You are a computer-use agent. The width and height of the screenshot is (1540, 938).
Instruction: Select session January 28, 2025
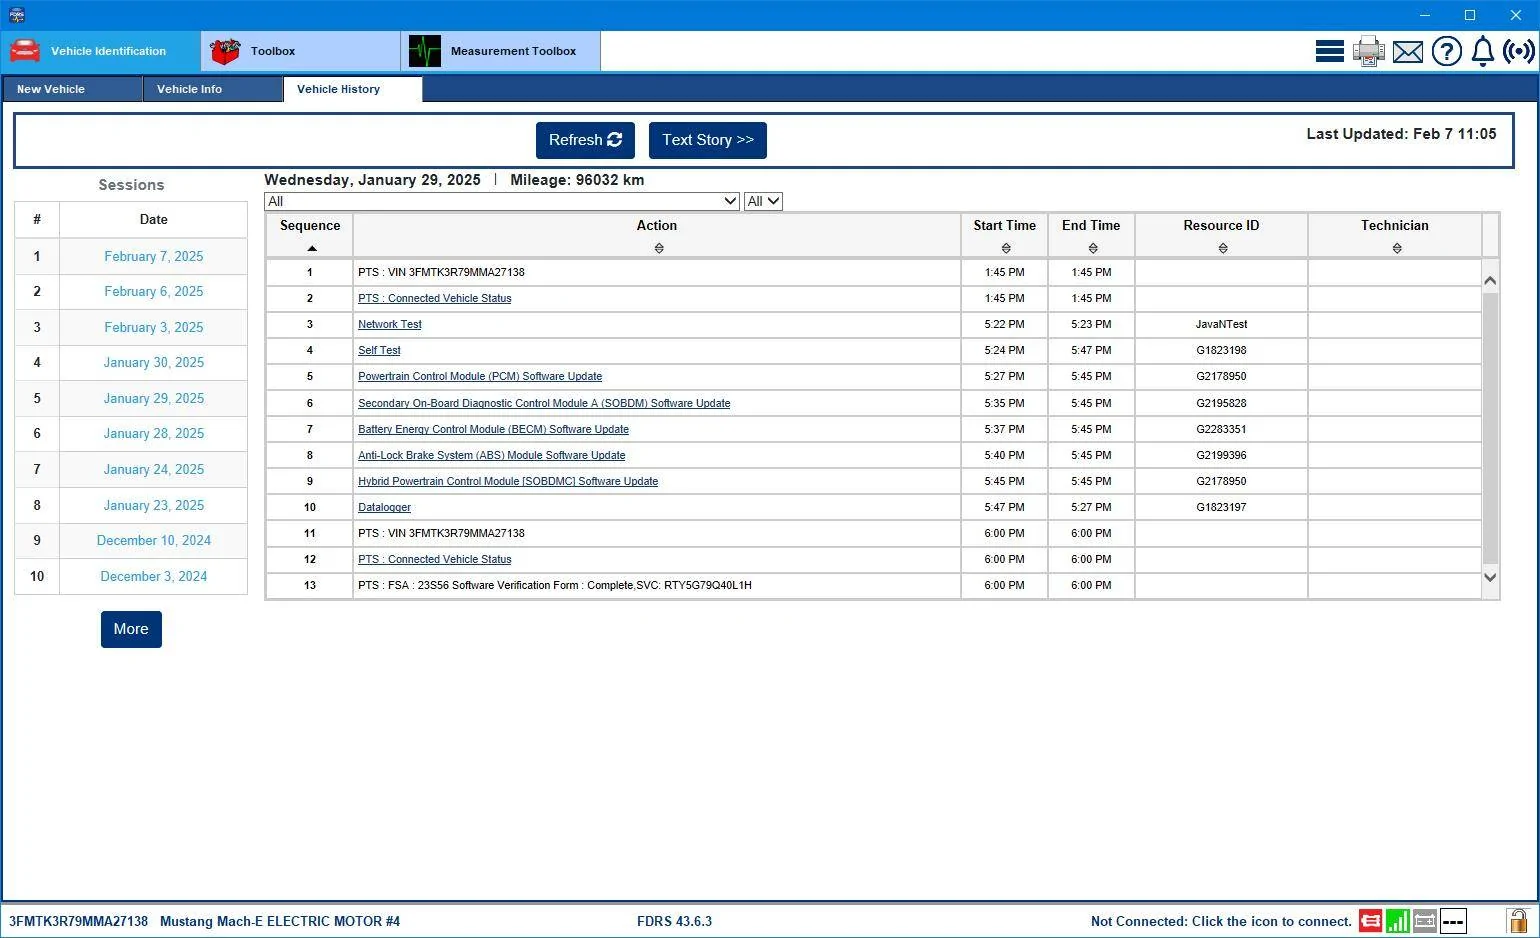[x=153, y=433]
